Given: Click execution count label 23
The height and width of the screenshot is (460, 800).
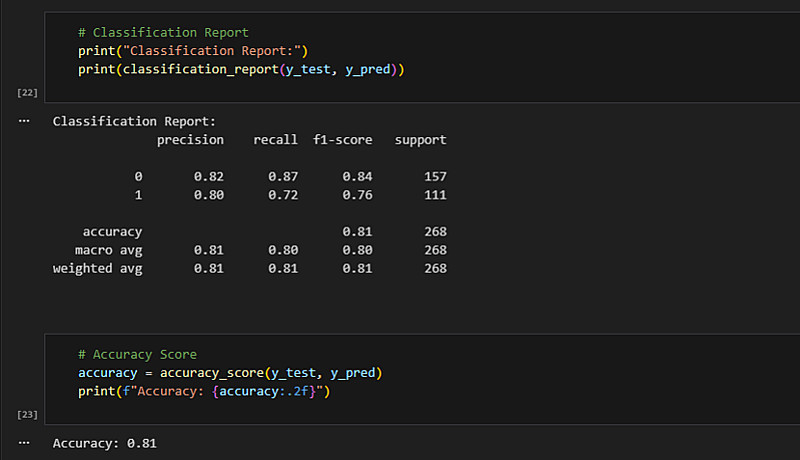Looking at the screenshot, I should (27, 413).
